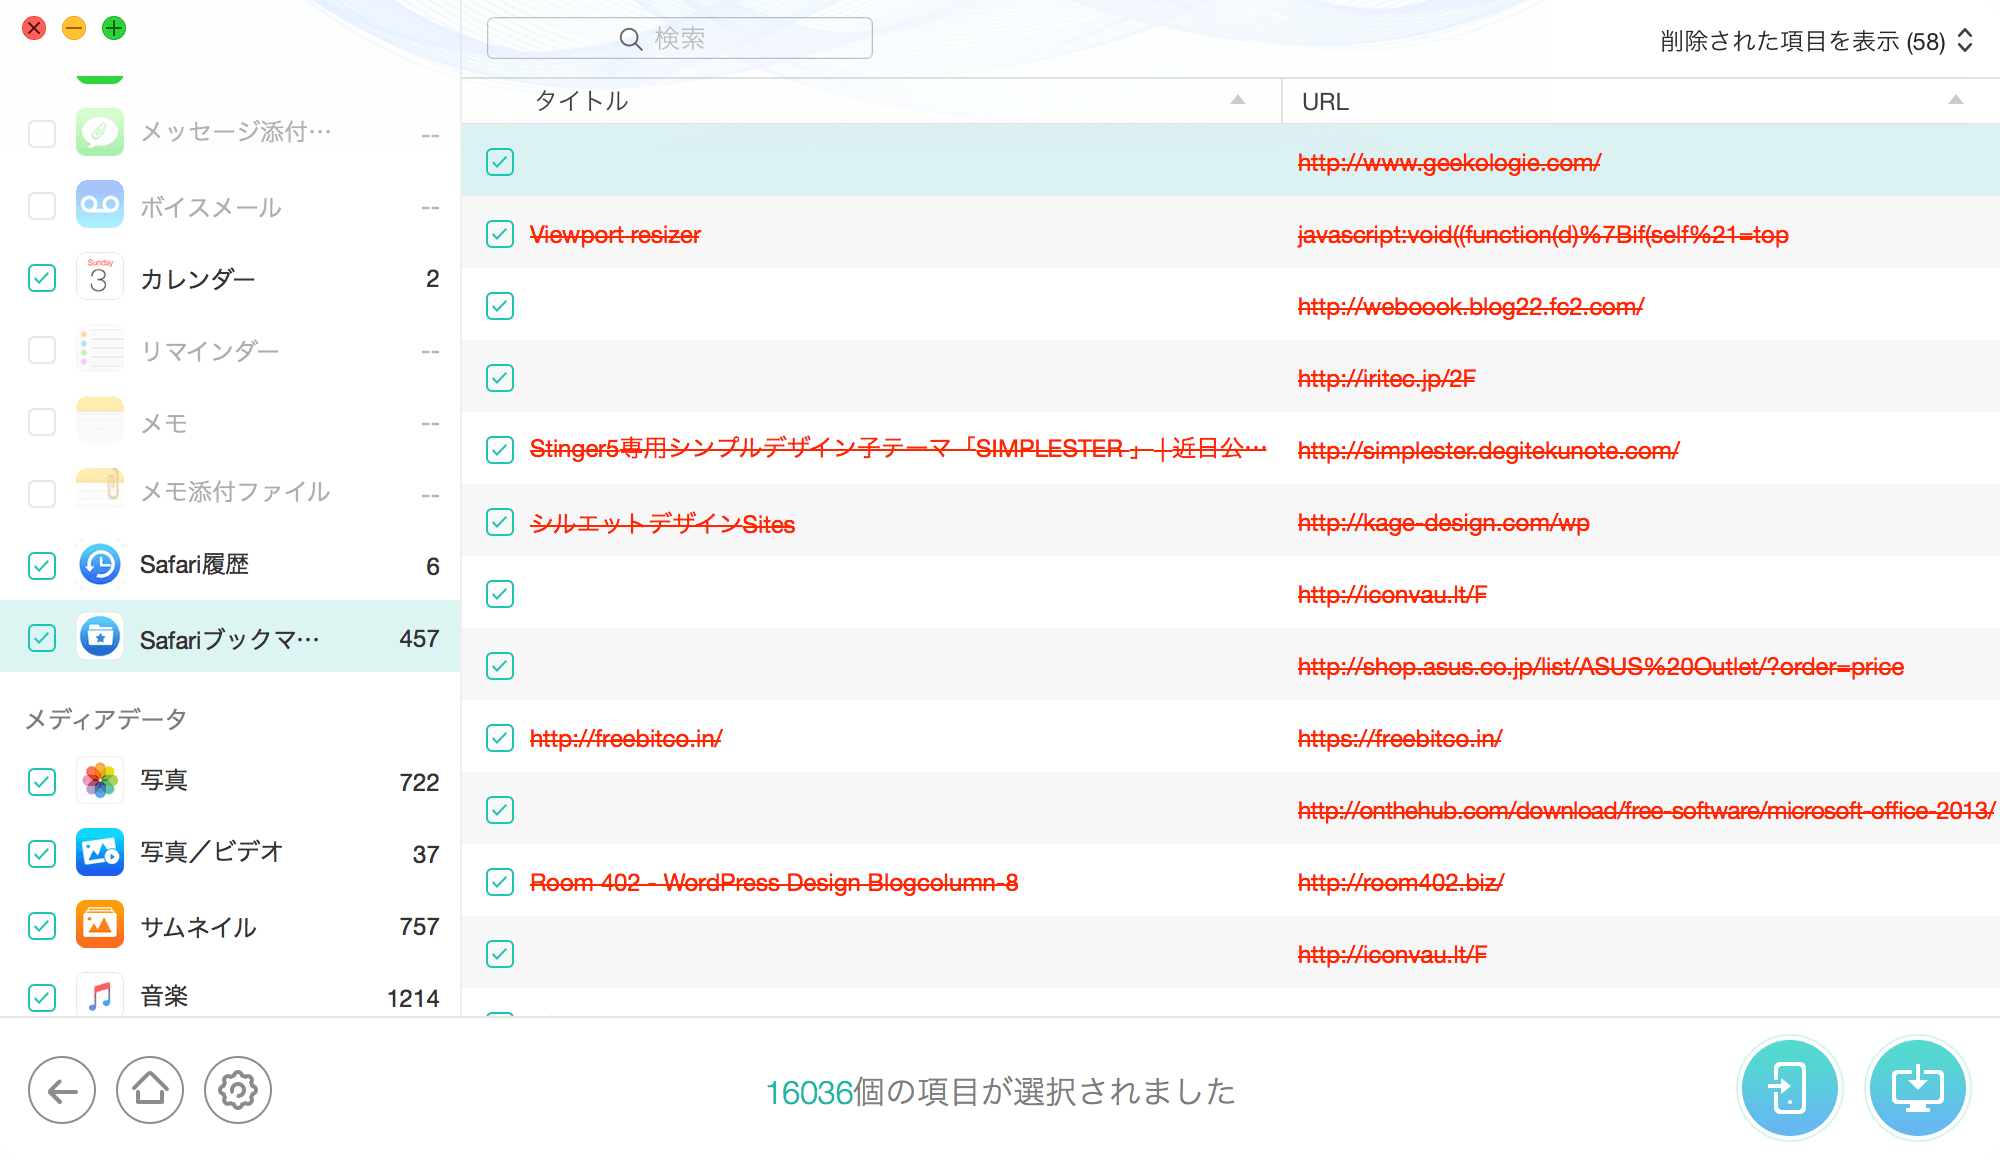Click the music note icon
The width and height of the screenshot is (2000, 1160).
click(100, 996)
